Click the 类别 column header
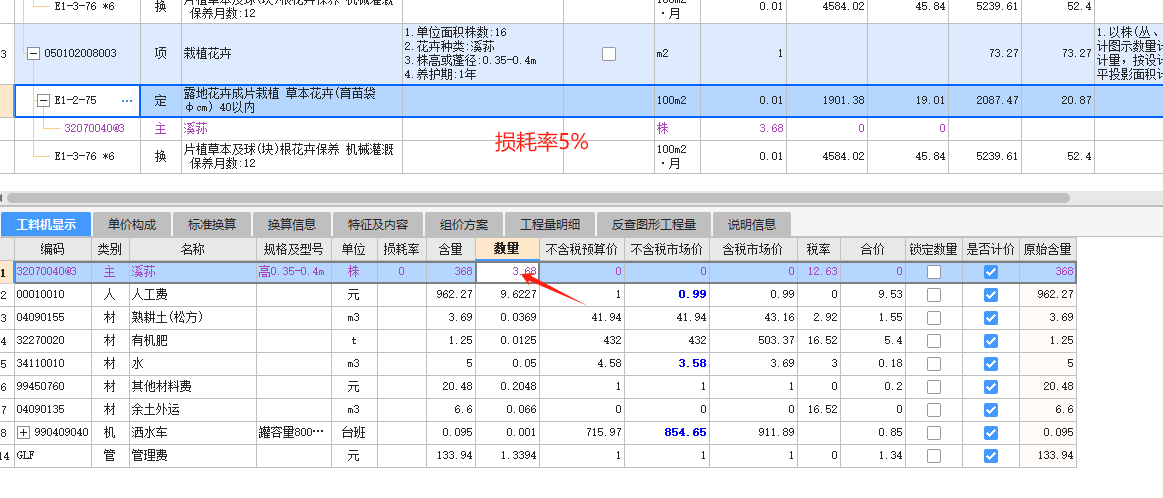Image resolution: width=1163 pixels, height=498 pixels. [x=110, y=249]
